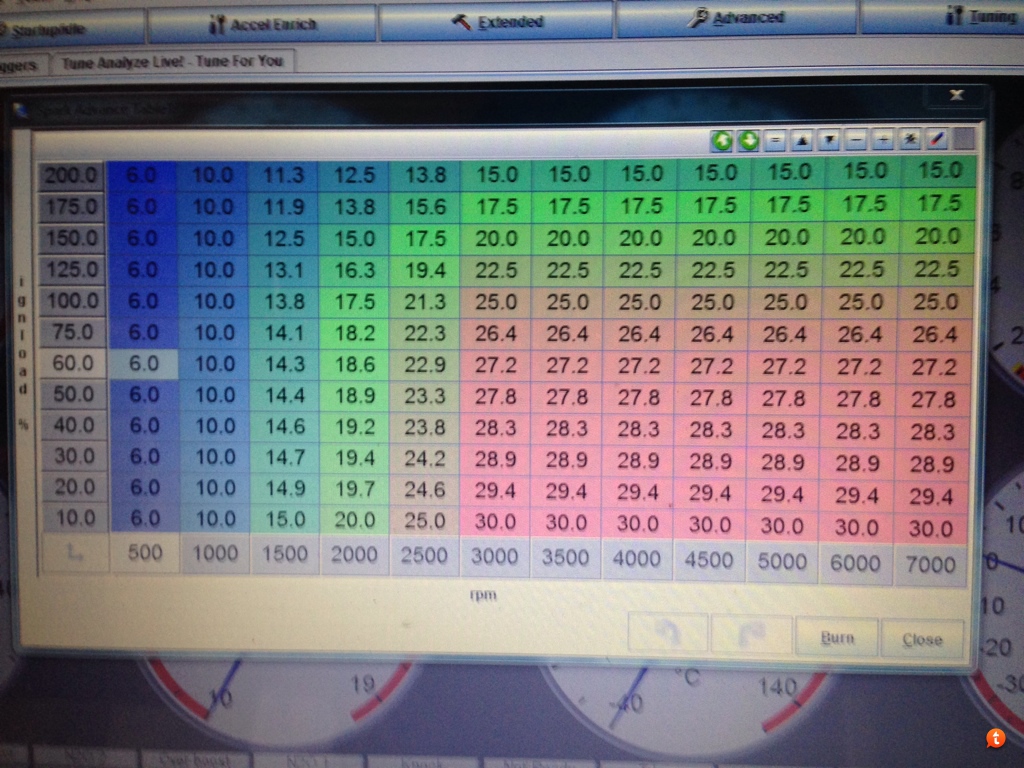Viewport: 1024px width, 768px height.
Task: Click the 10.0 load axis bin
Action: click(x=75, y=518)
